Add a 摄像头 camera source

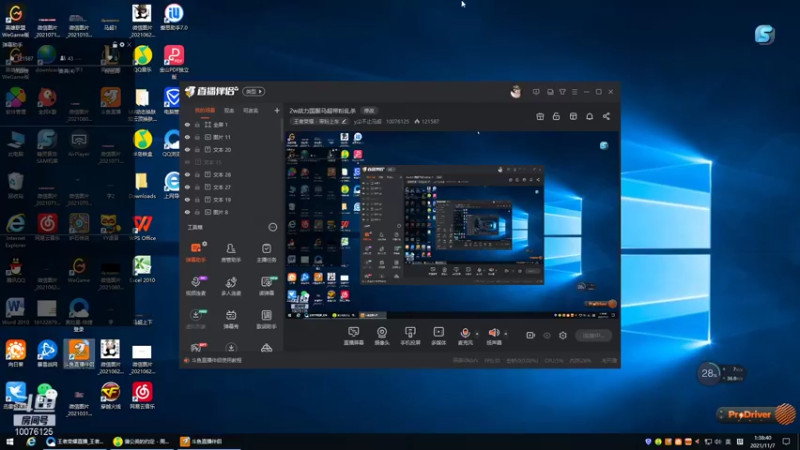(382, 336)
